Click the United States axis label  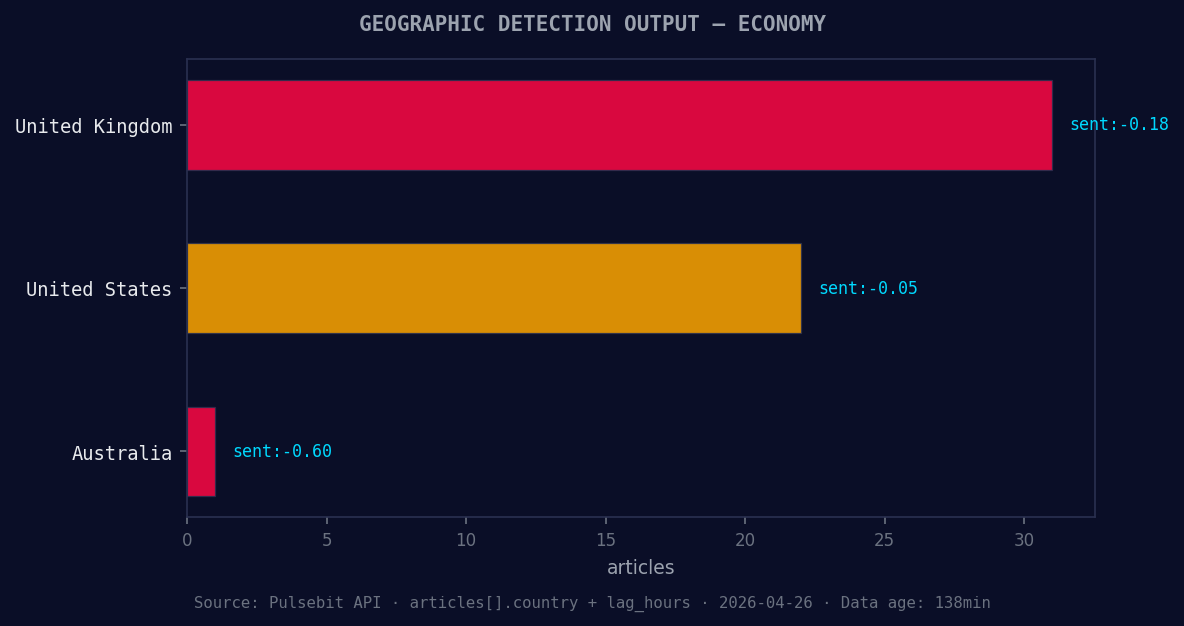(x=99, y=289)
